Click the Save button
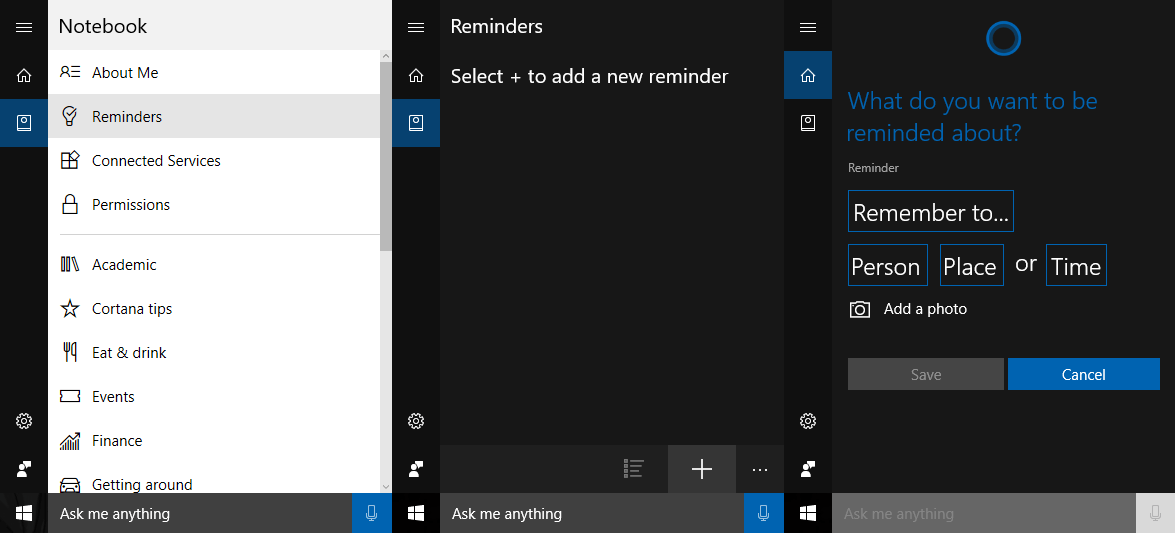The image size is (1175, 533). (x=925, y=374)
